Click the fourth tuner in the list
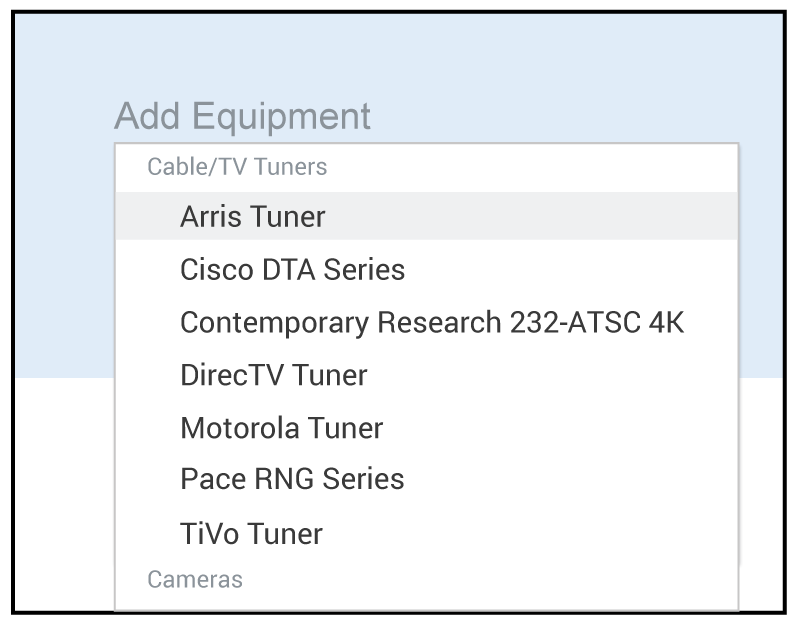The height and width of the screenshot is (624, 800). [x=273, y=376]
